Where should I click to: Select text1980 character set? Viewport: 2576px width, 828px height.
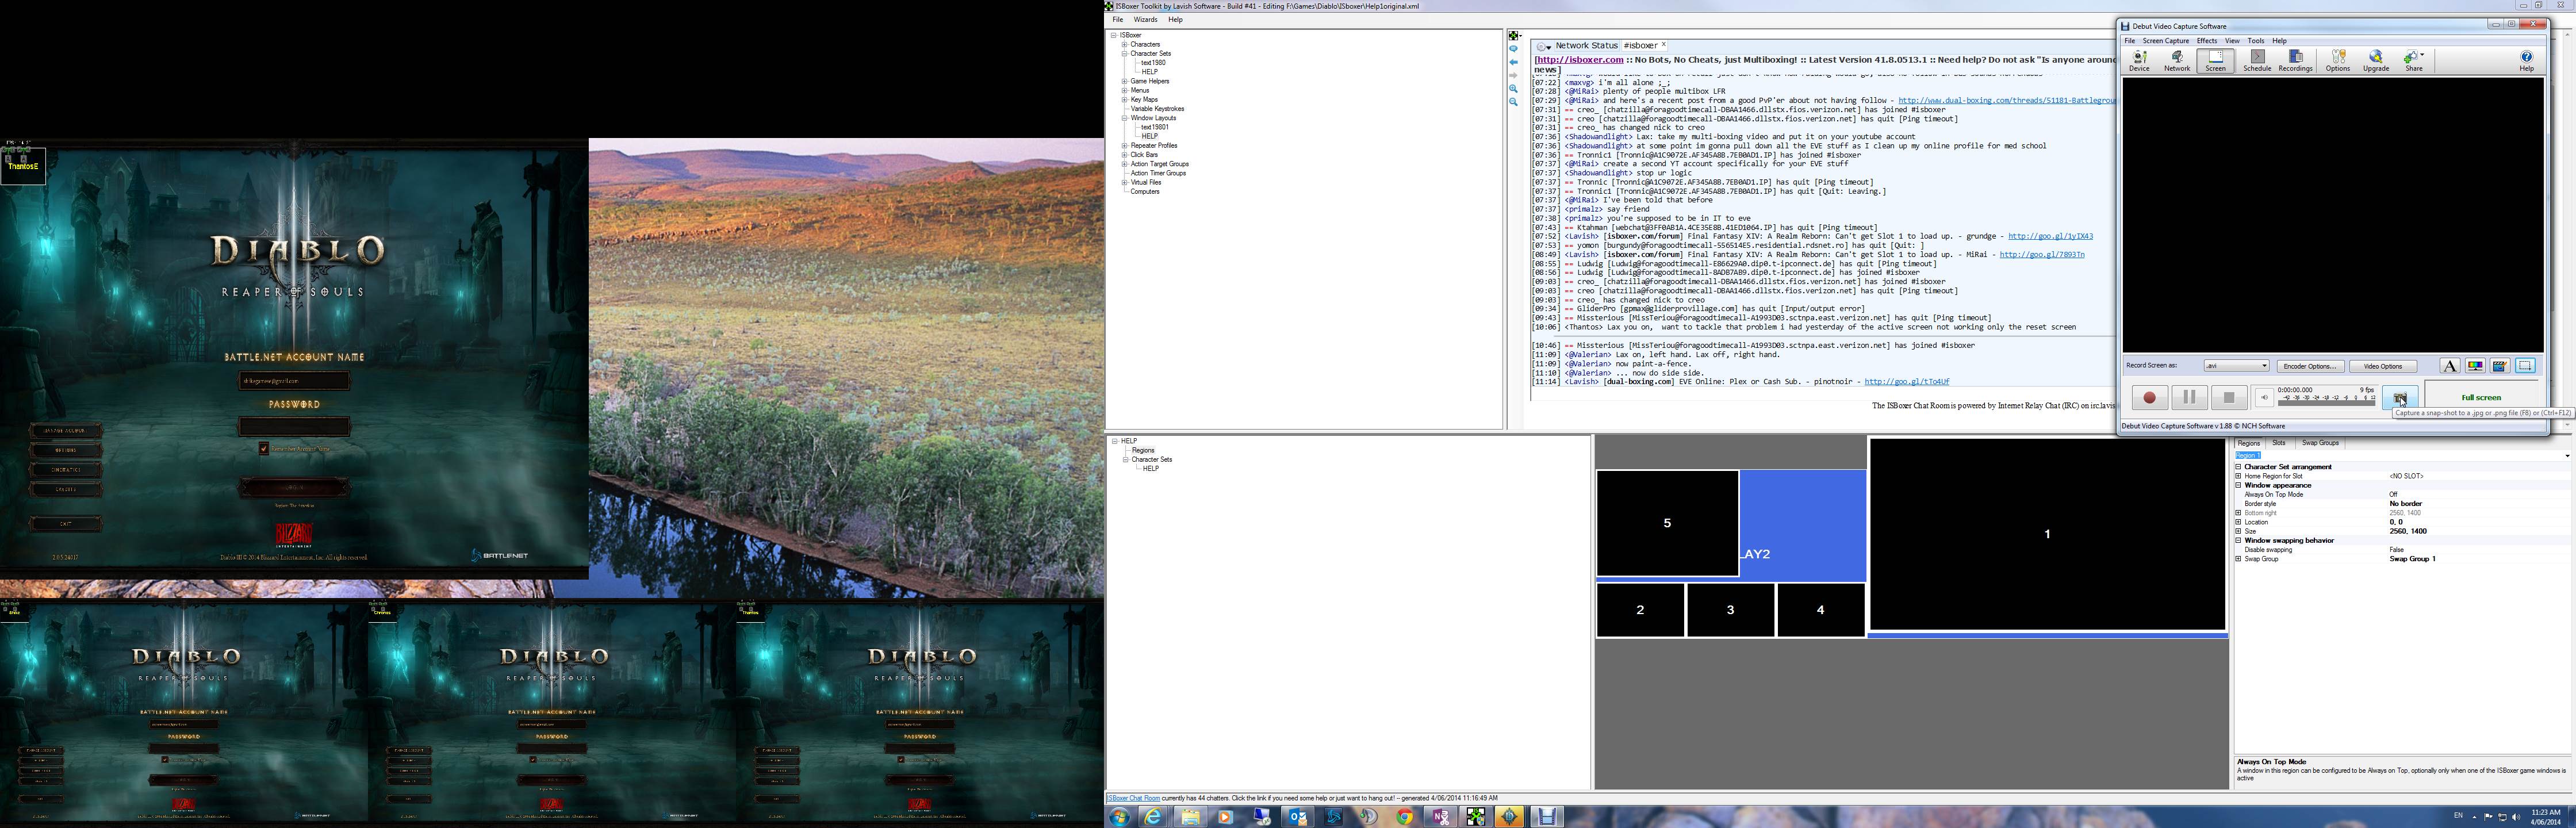tap(1153, 63)
